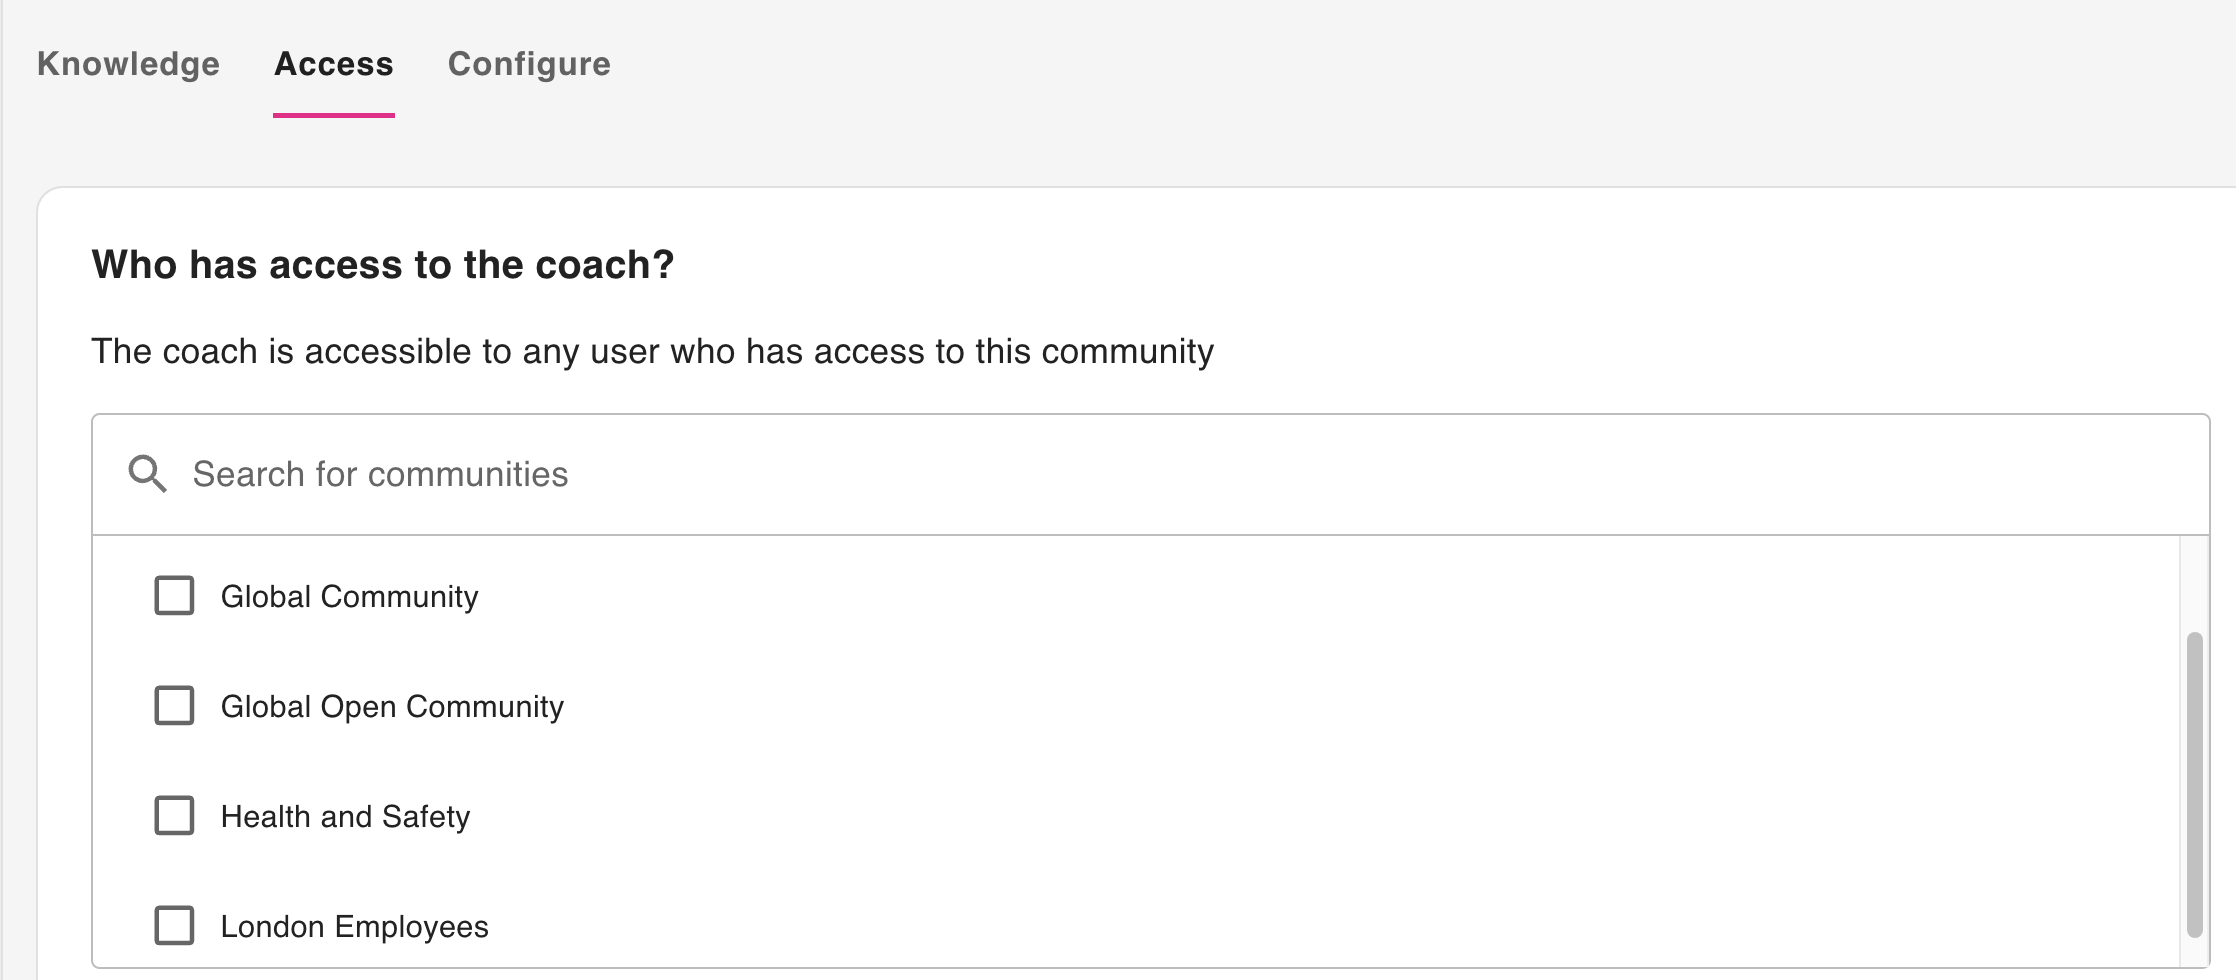
Task: Click the pink underline beneath Access
Action: 334,115
